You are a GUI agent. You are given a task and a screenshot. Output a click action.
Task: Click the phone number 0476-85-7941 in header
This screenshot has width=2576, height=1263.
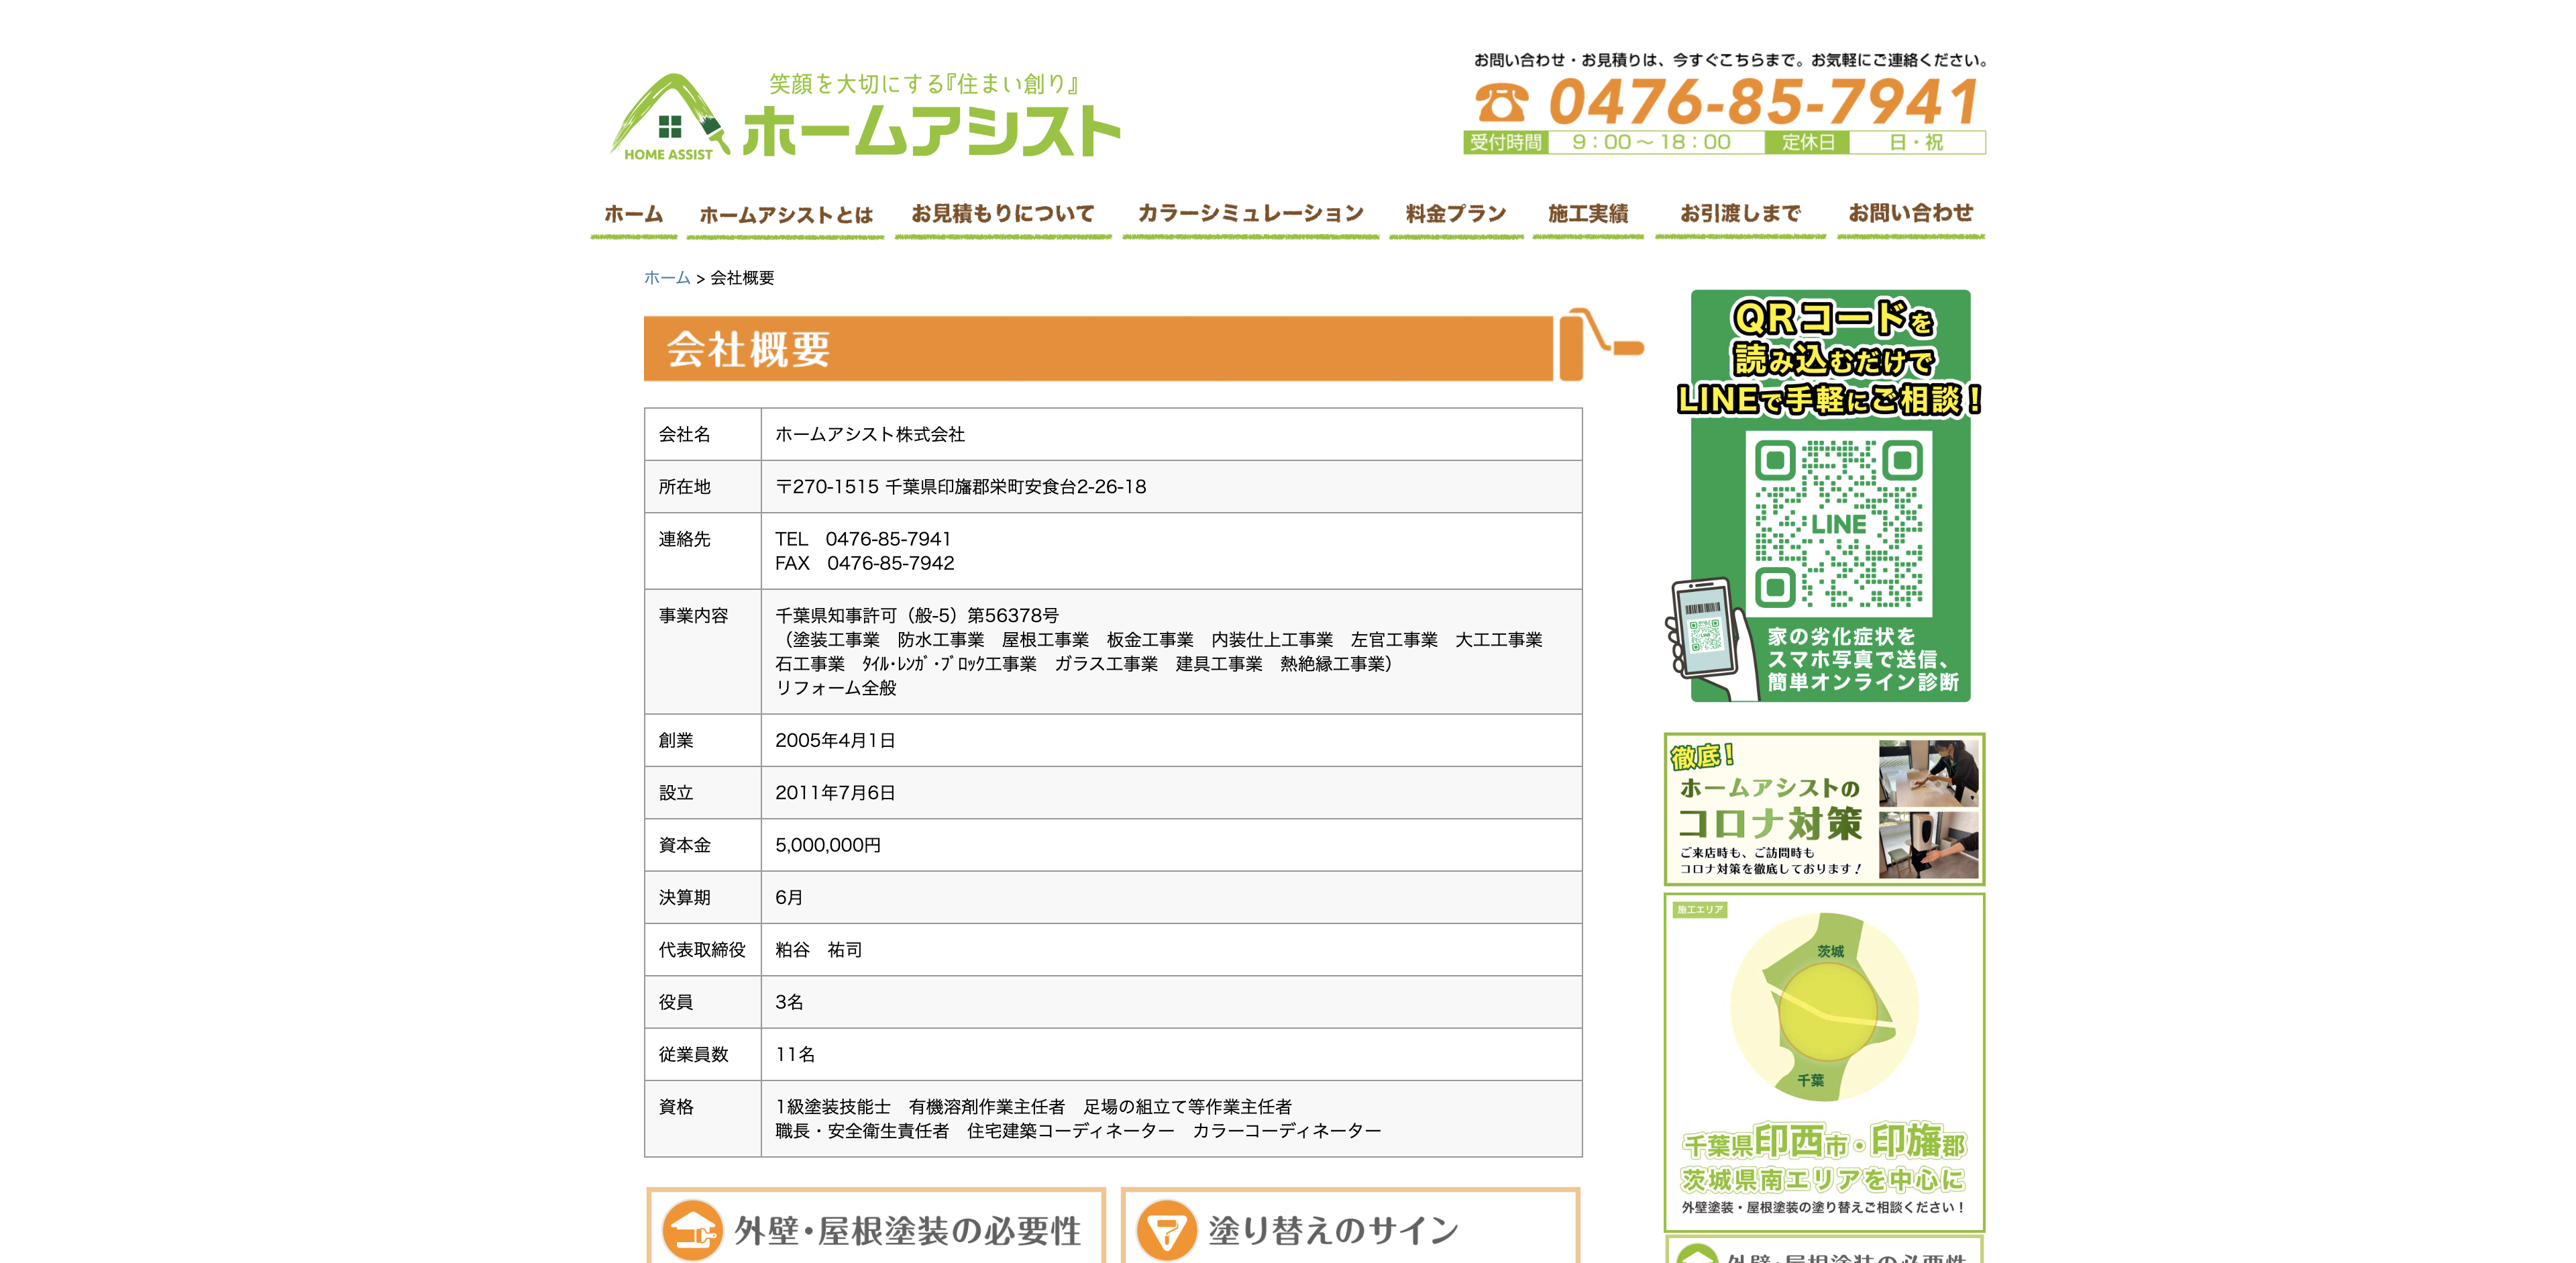(x=1763, y=101)
